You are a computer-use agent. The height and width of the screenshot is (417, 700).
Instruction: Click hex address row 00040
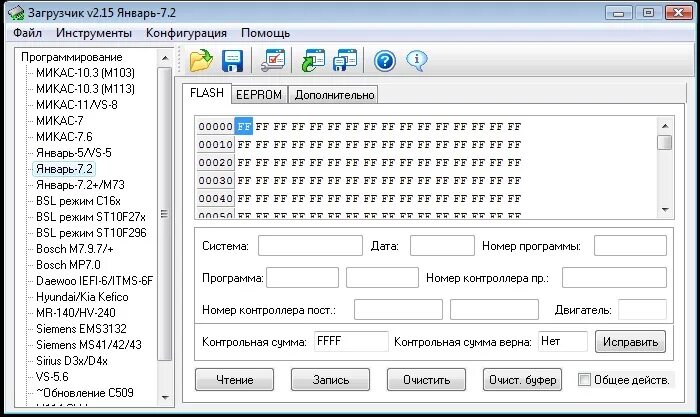(216, 199)
